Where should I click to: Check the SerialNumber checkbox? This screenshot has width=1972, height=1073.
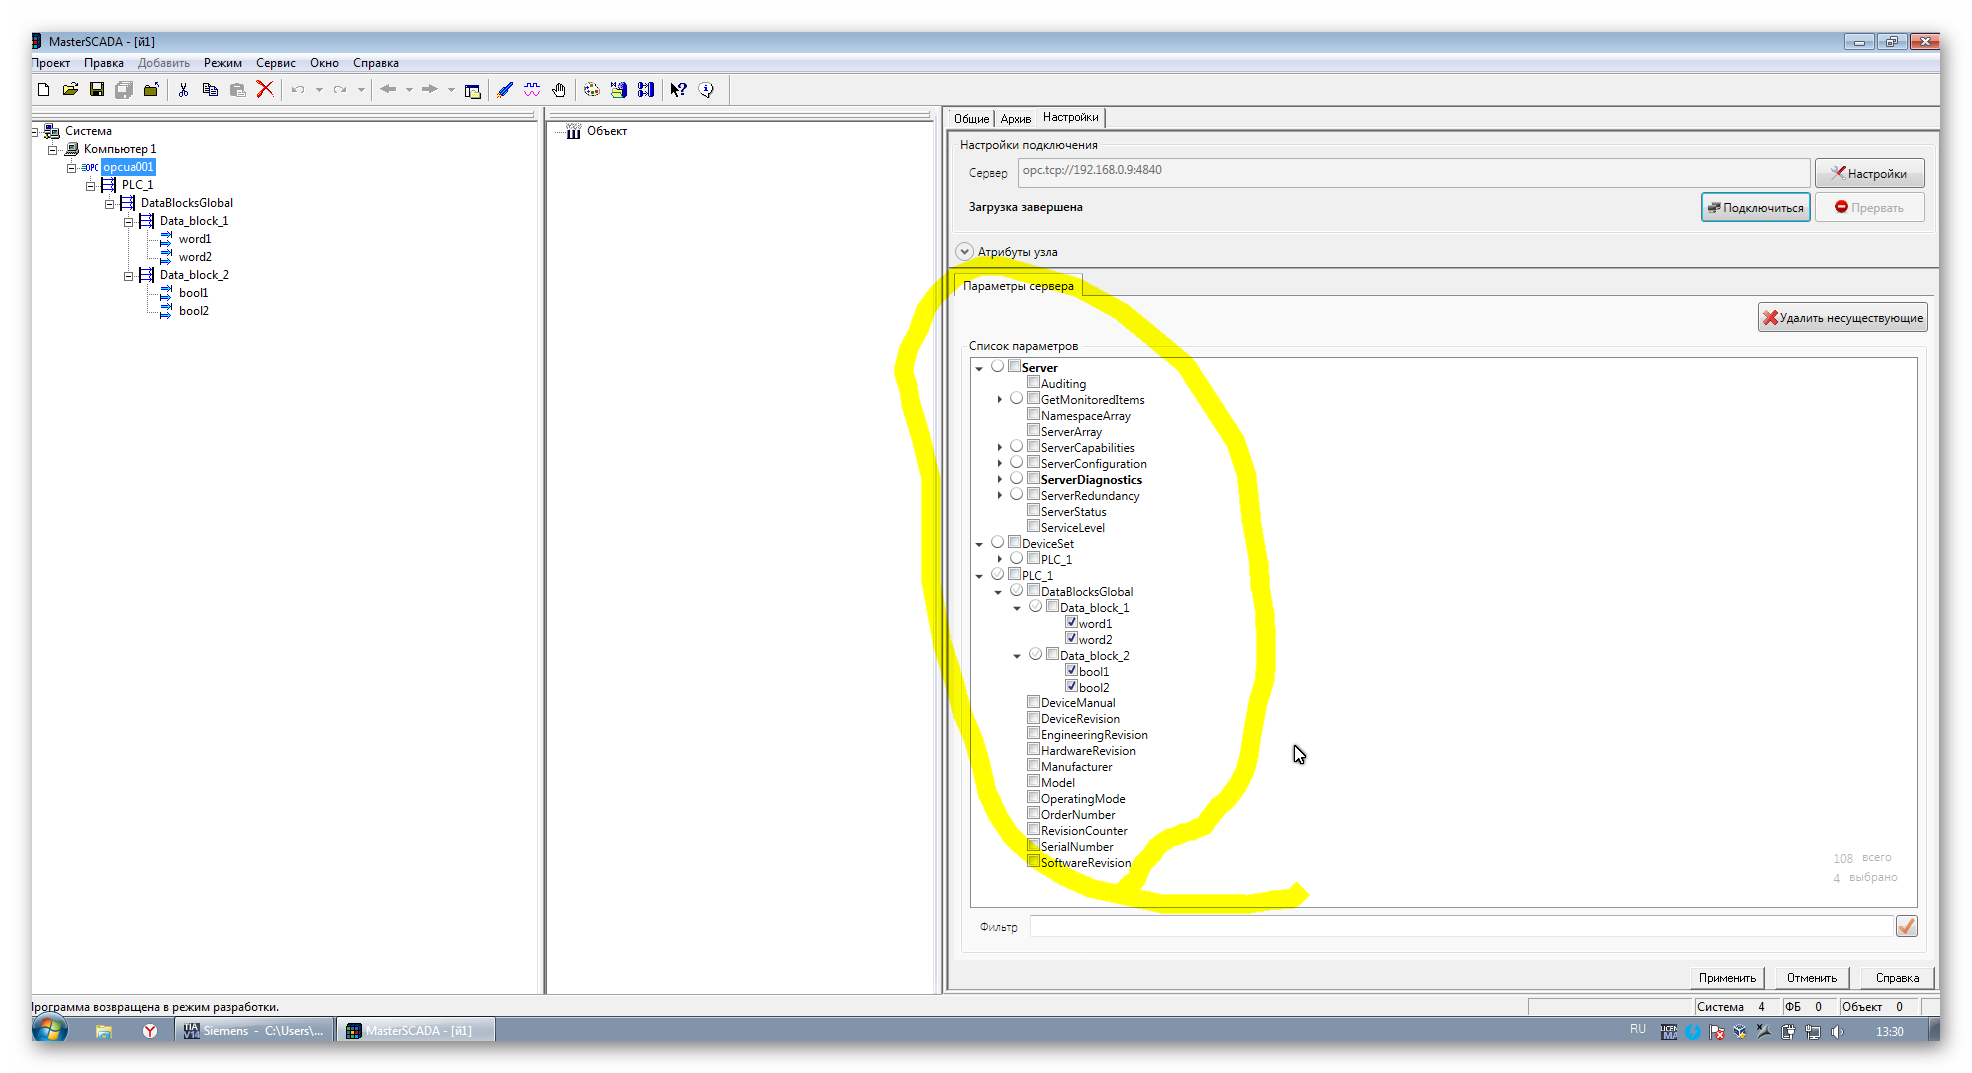pos(1033,846)
